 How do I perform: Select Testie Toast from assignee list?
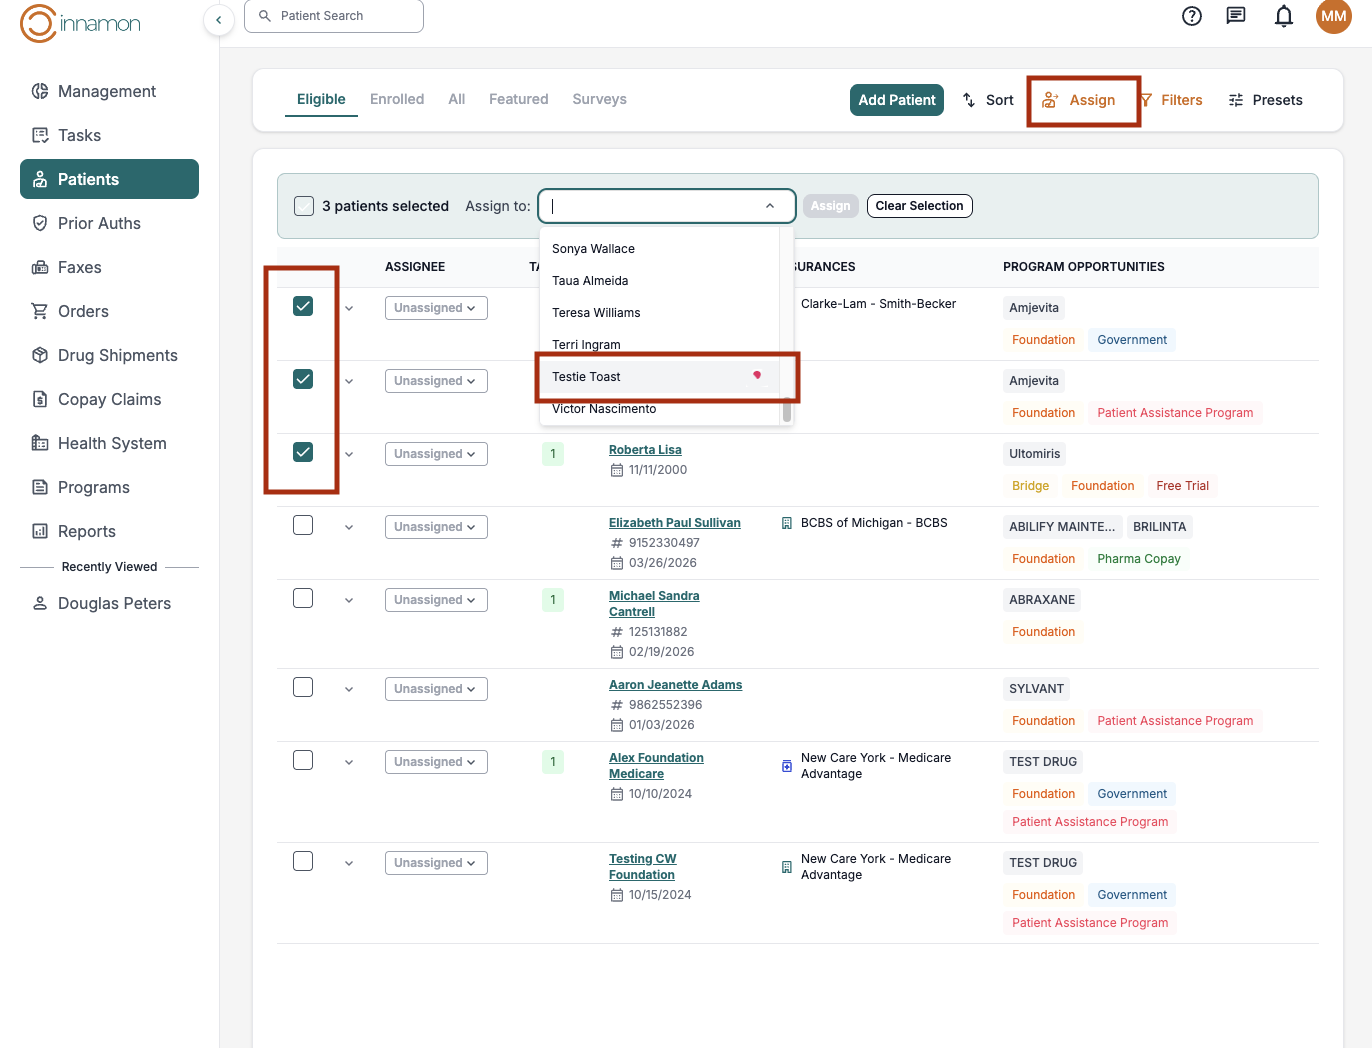tap(660, 377)
